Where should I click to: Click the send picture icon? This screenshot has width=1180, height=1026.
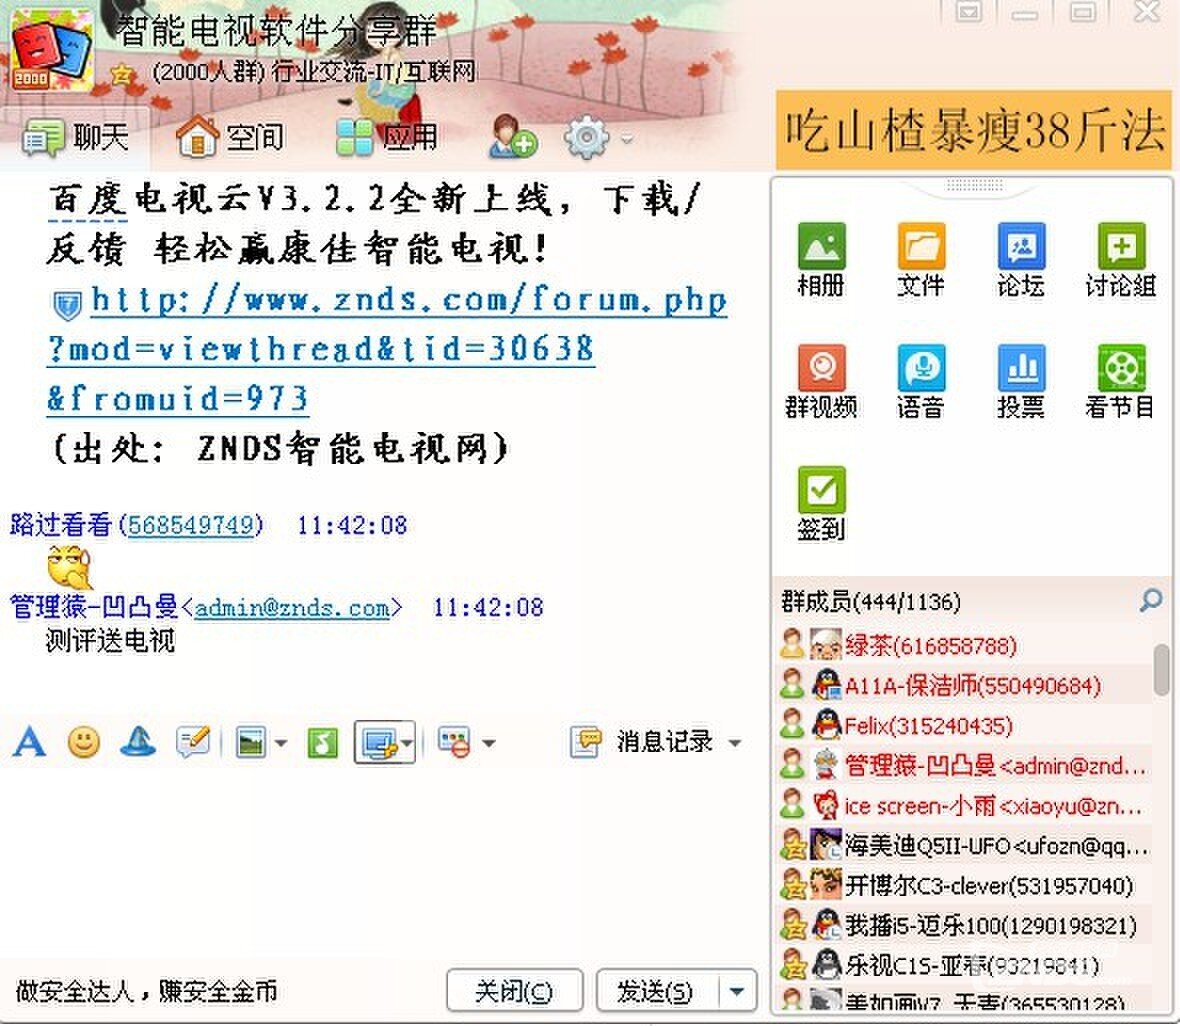[251, 743]
